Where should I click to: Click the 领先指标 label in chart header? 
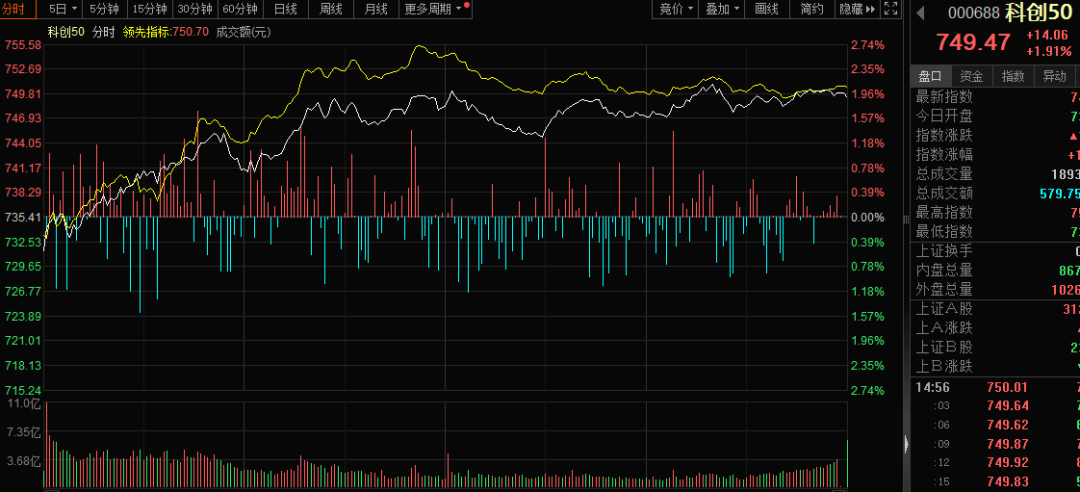pos(152,31)
